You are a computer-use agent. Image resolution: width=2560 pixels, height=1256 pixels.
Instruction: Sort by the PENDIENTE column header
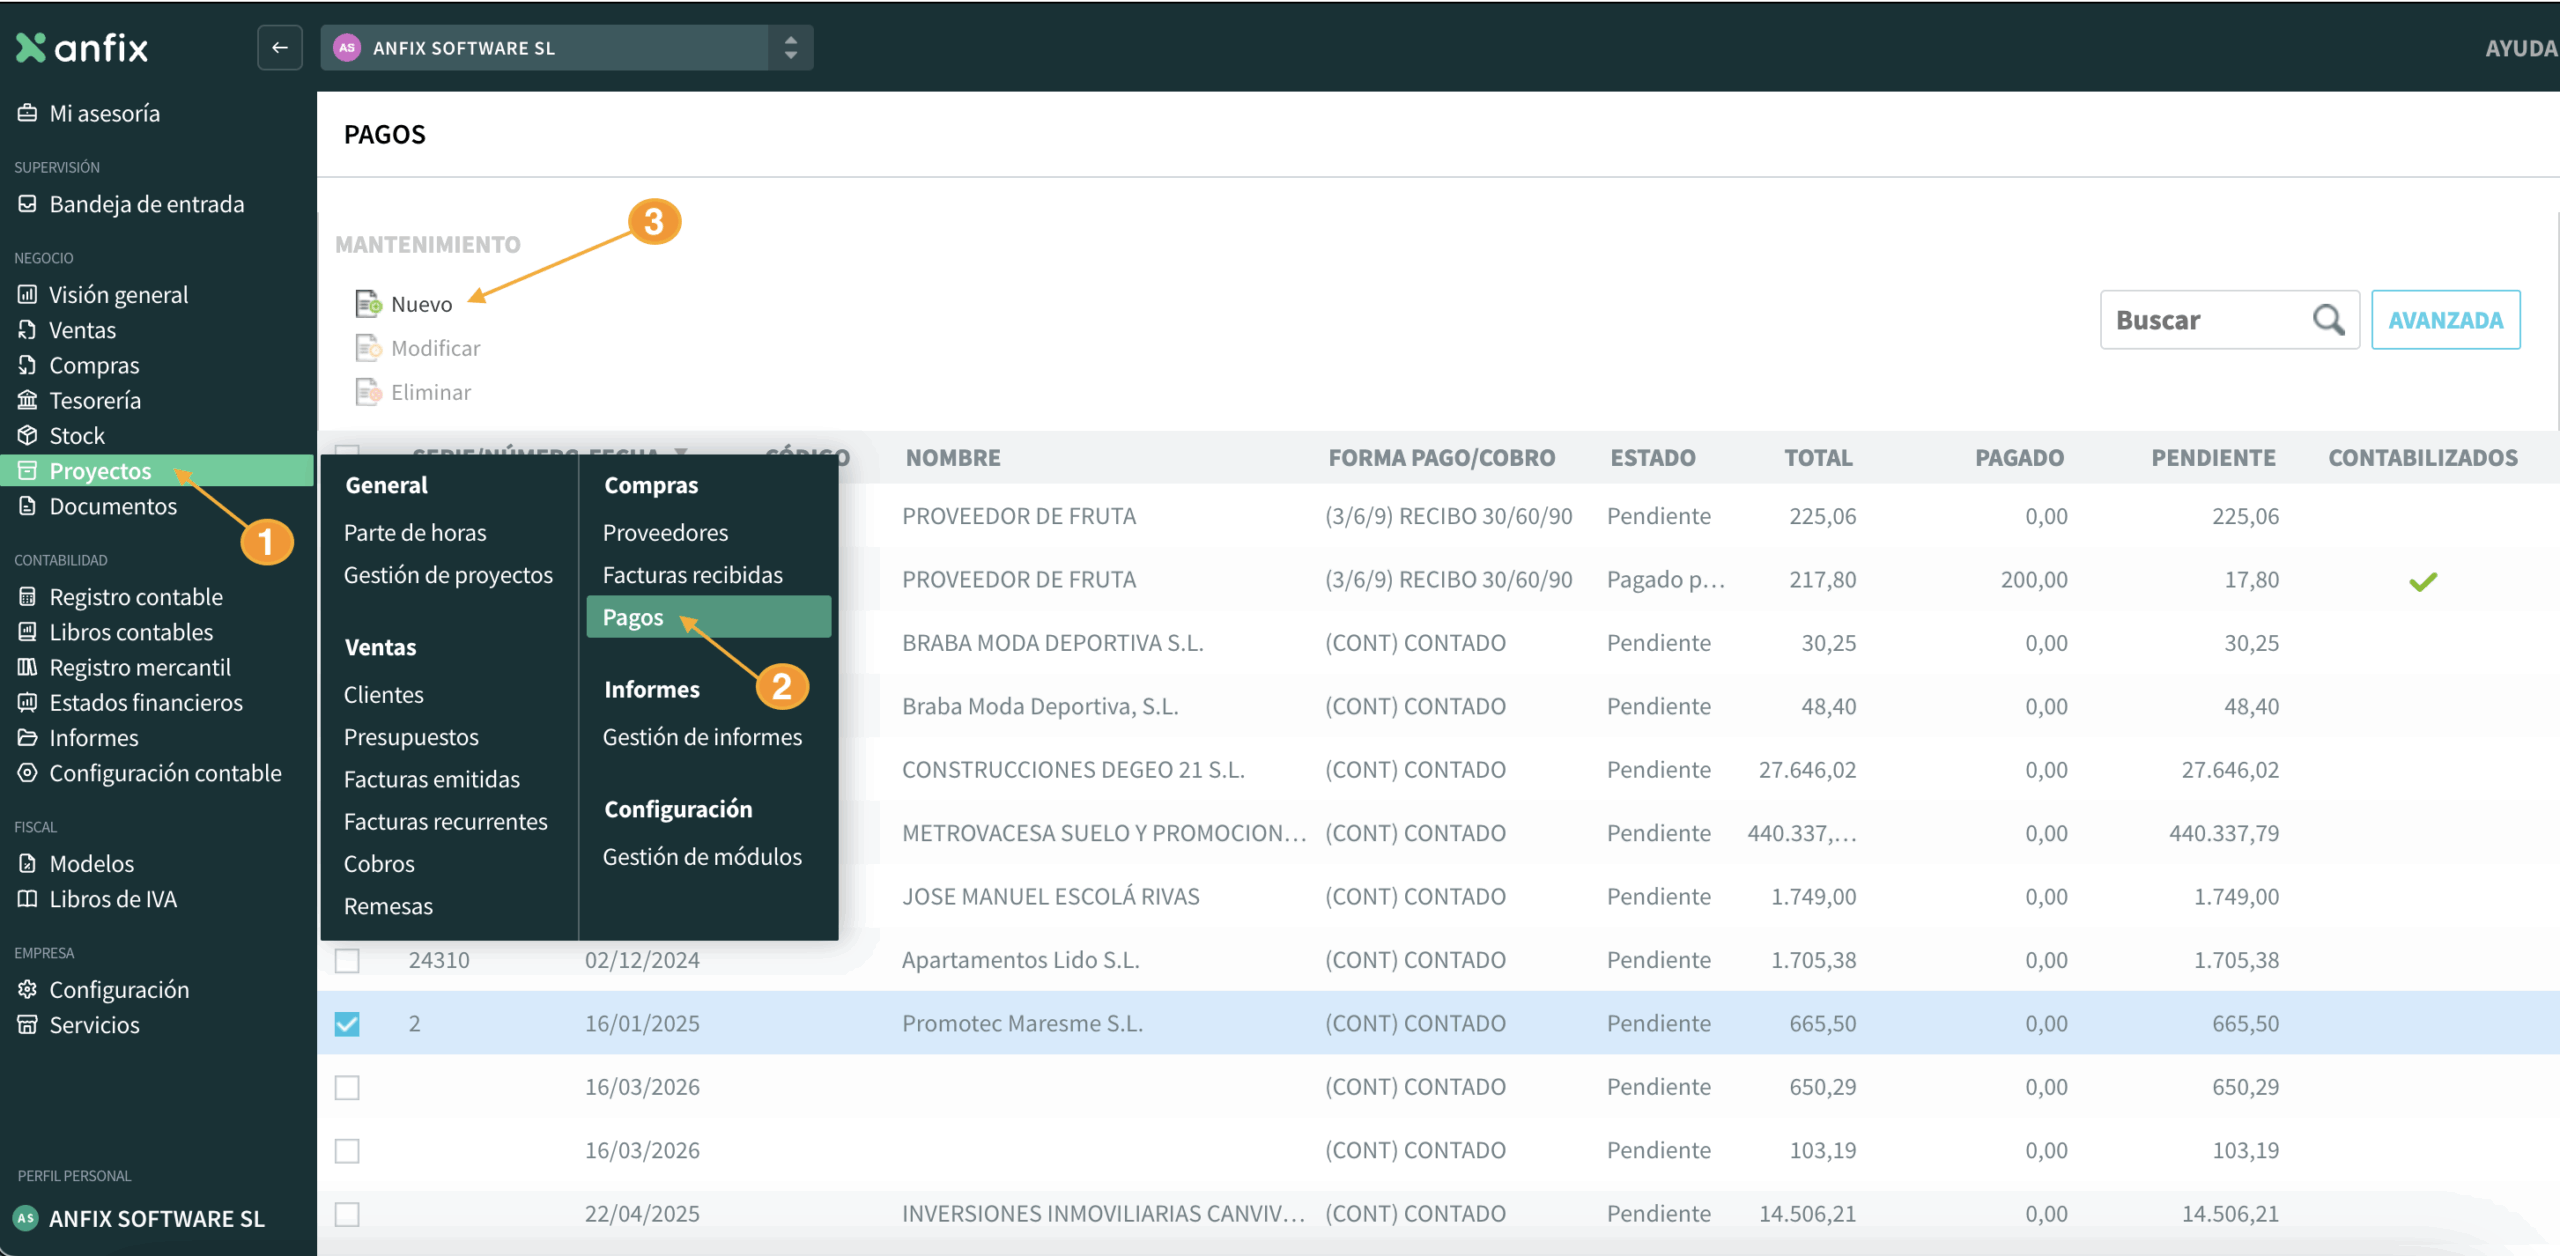point(2213,458)
